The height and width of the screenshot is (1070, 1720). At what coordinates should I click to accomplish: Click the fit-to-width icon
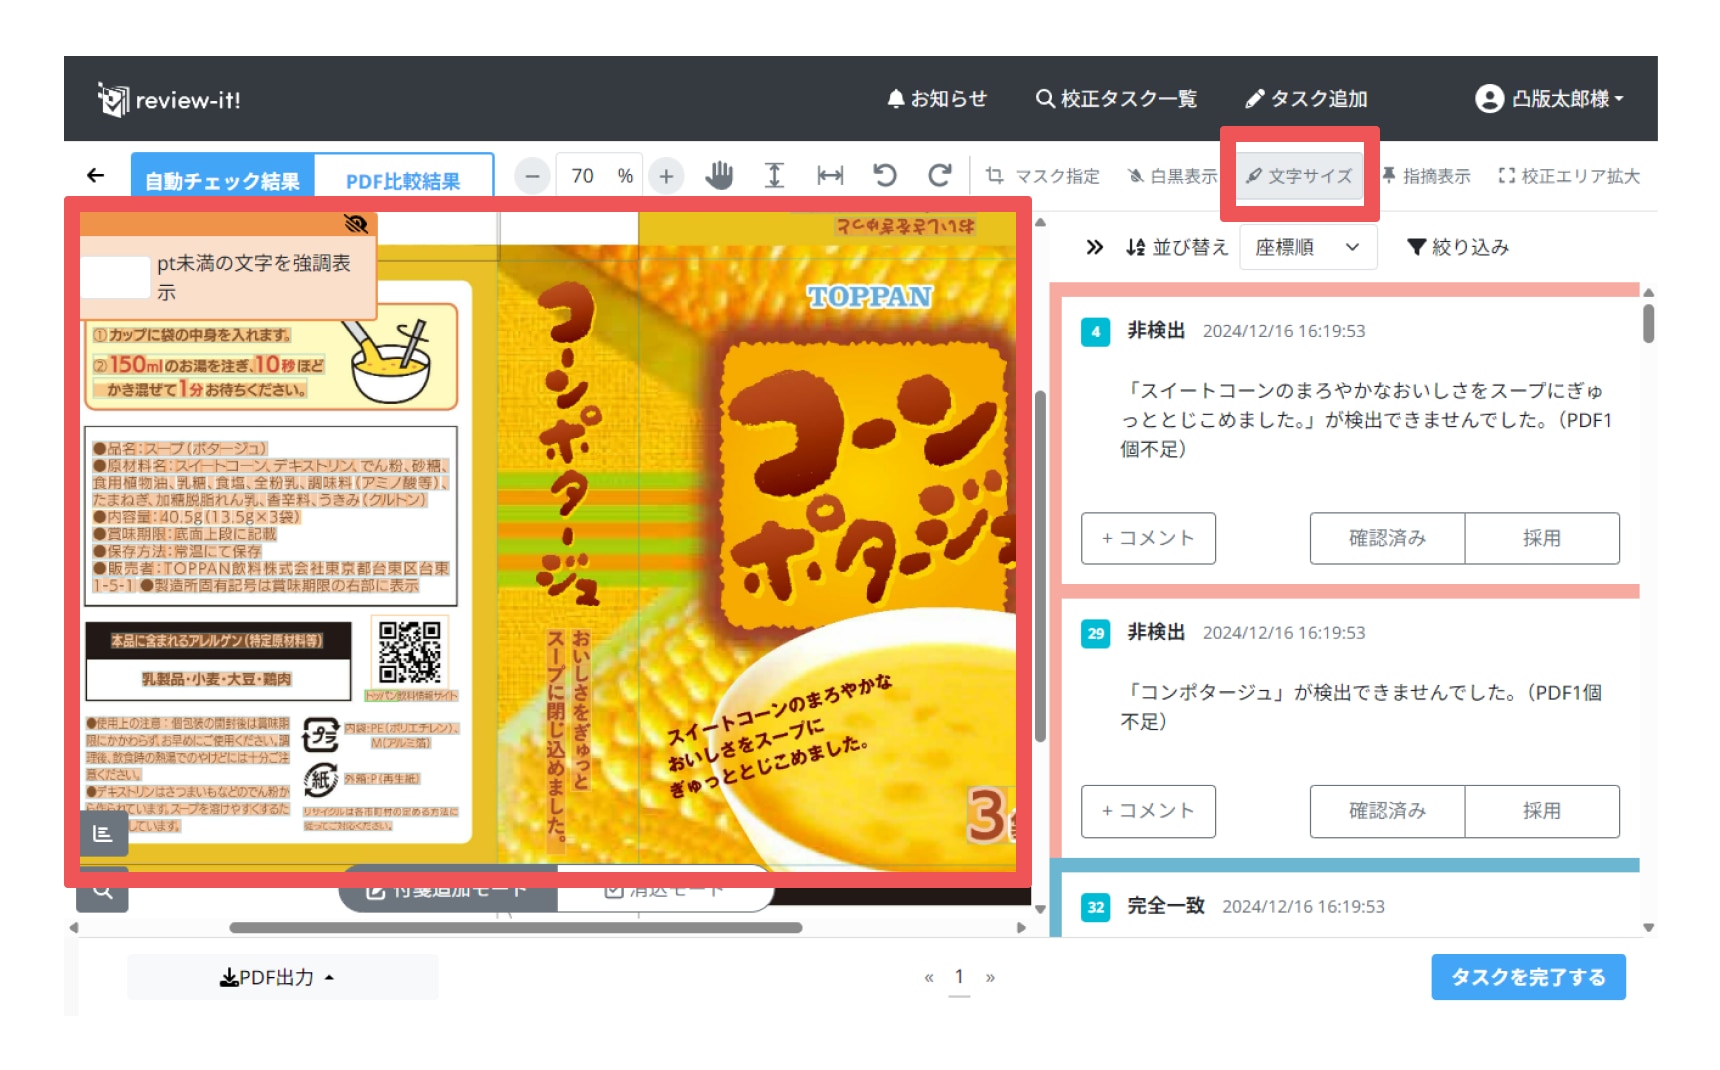point(829,176)
